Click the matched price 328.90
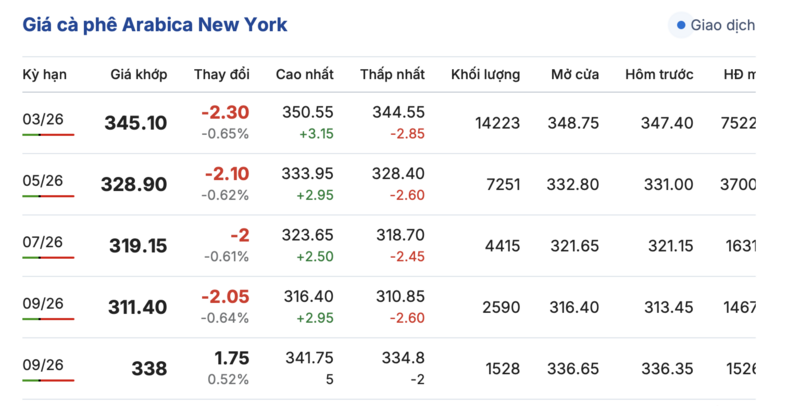800x406 pixels. [133, 185]
